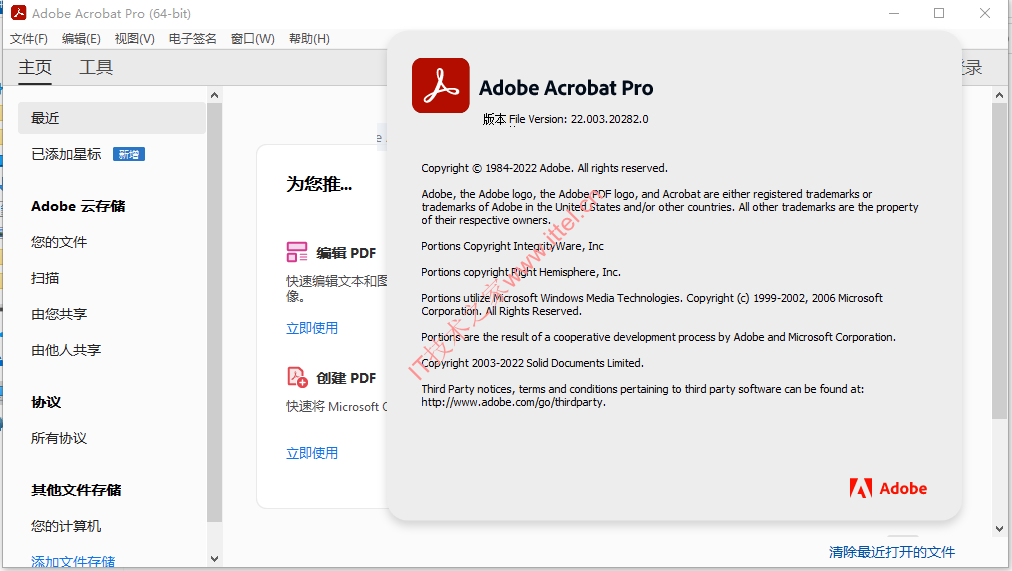1012x571 pixels.
Task: Open the 帮助(H) menu
Action: pyautogui.click(x=309, y=39)
